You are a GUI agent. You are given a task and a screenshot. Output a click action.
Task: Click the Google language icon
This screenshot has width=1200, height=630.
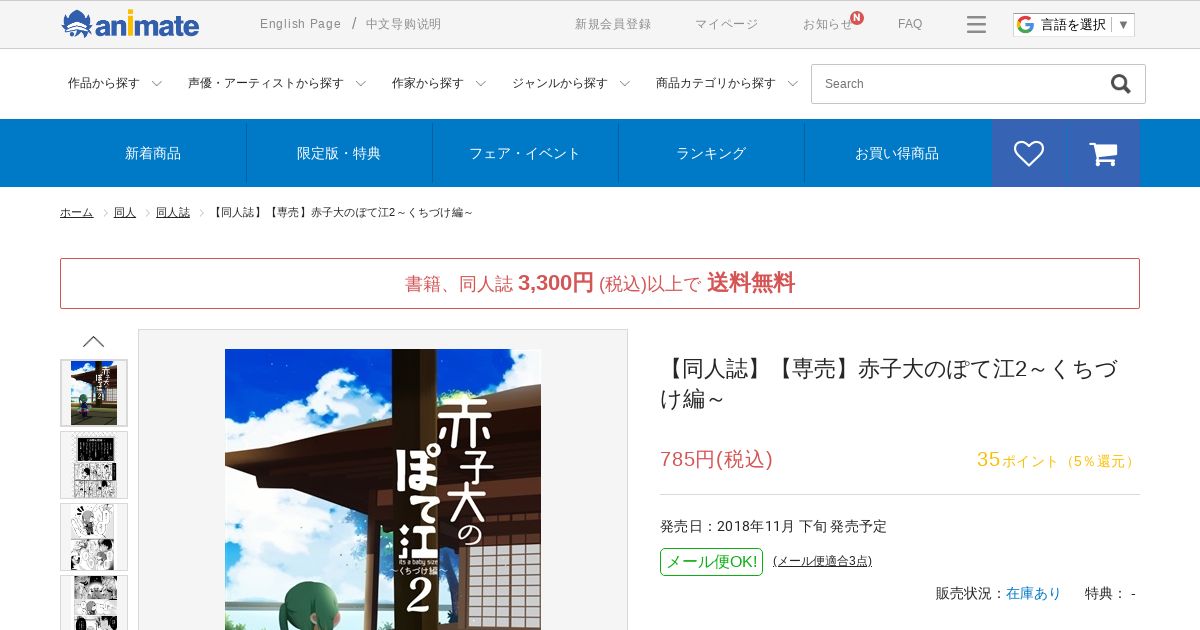(1026, 24)
